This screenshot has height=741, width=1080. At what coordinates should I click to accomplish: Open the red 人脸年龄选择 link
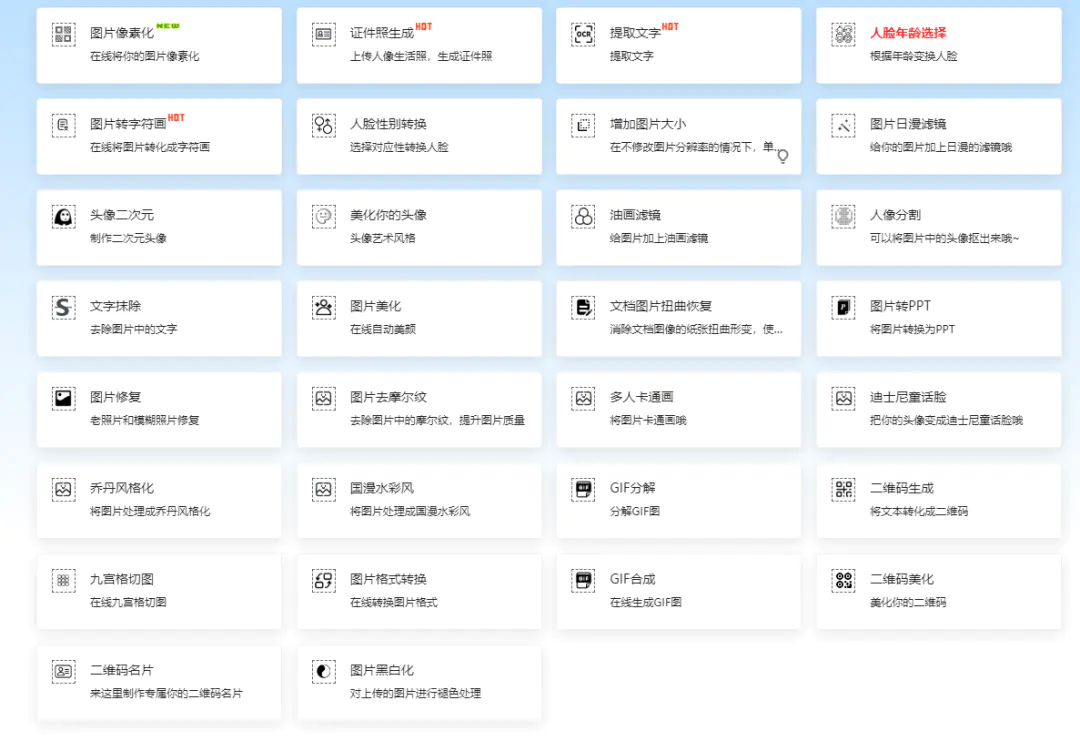pos(908,34)
